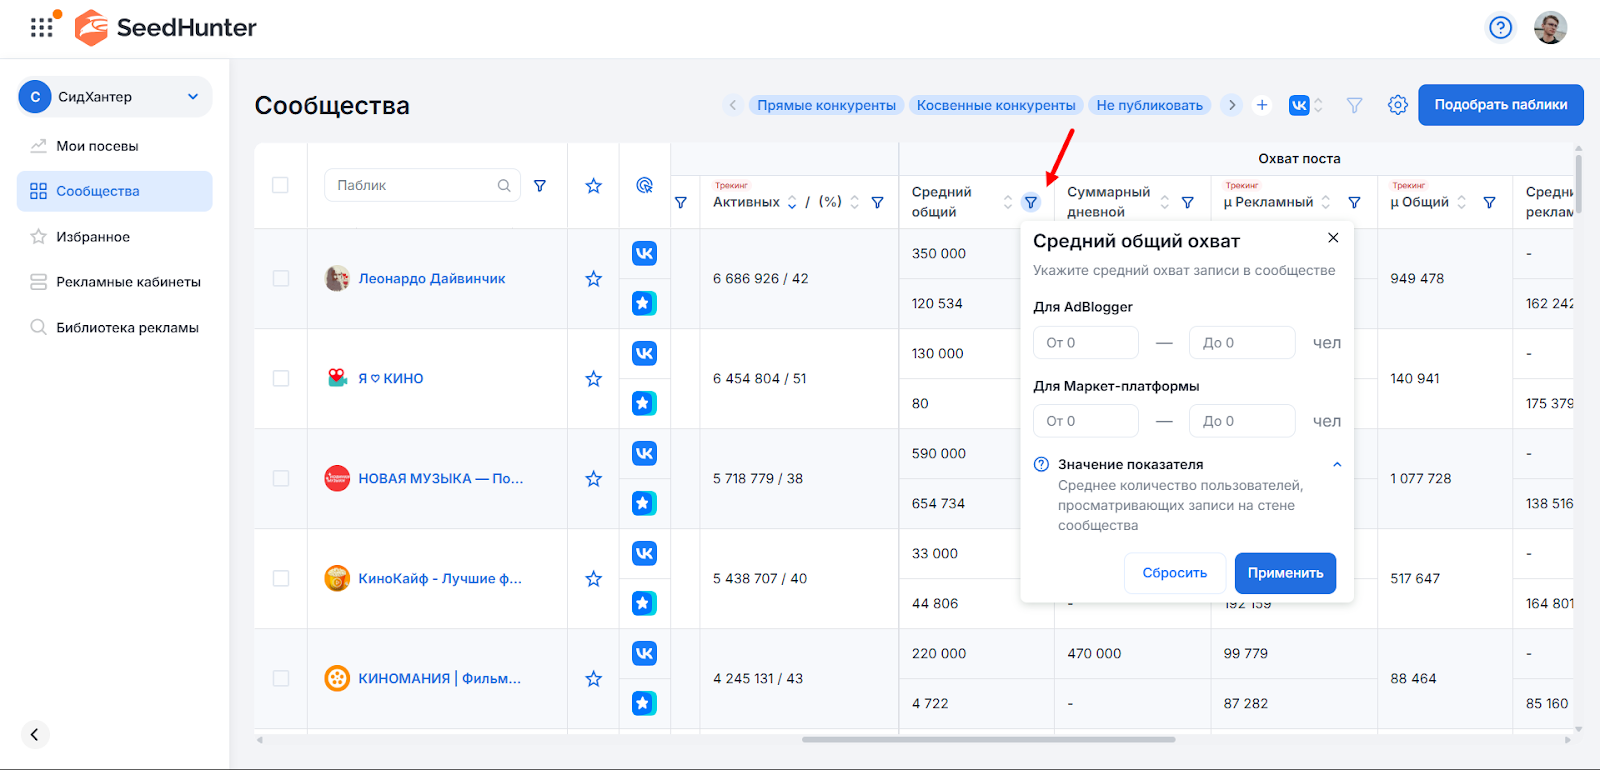Open Библиотека рекламы sidebar item
This screenshot has height=770, width=1600.
pos(127,328)
